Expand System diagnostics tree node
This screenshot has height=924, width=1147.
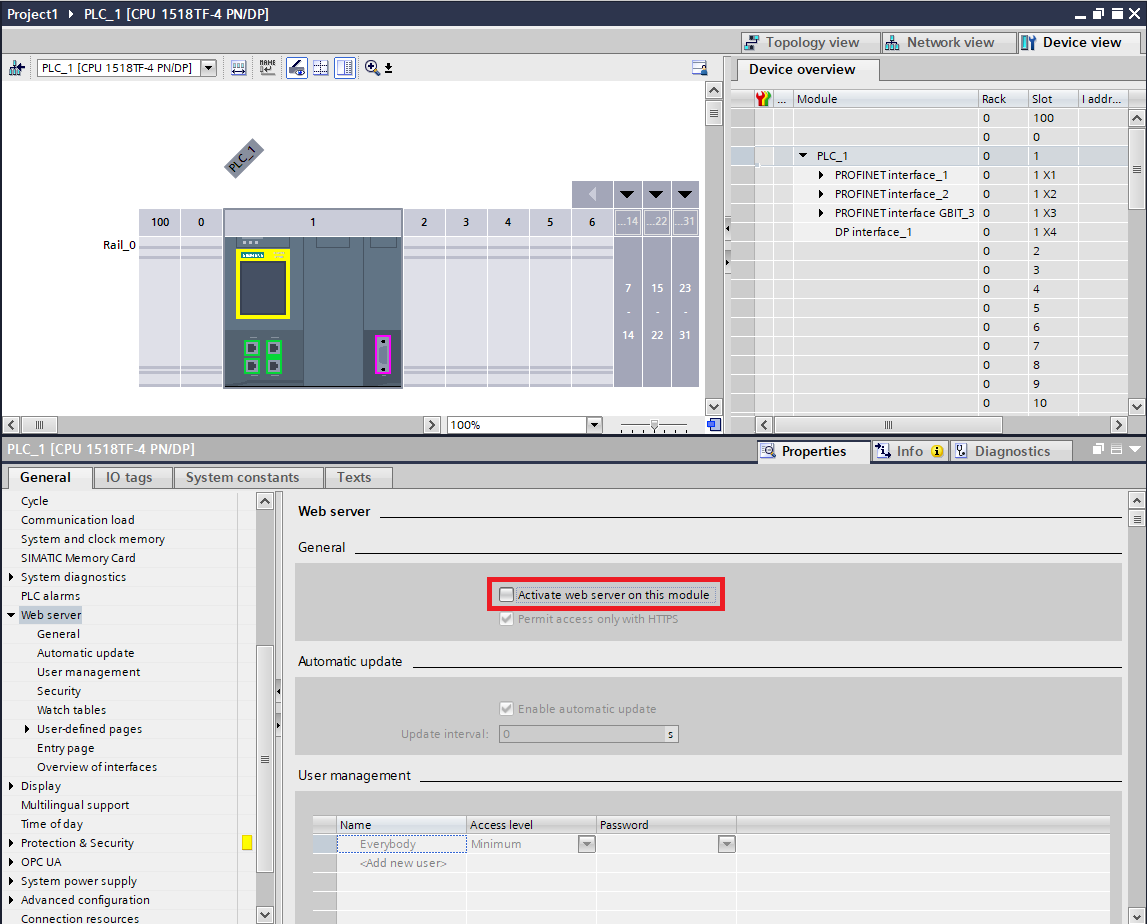(11, 577)
